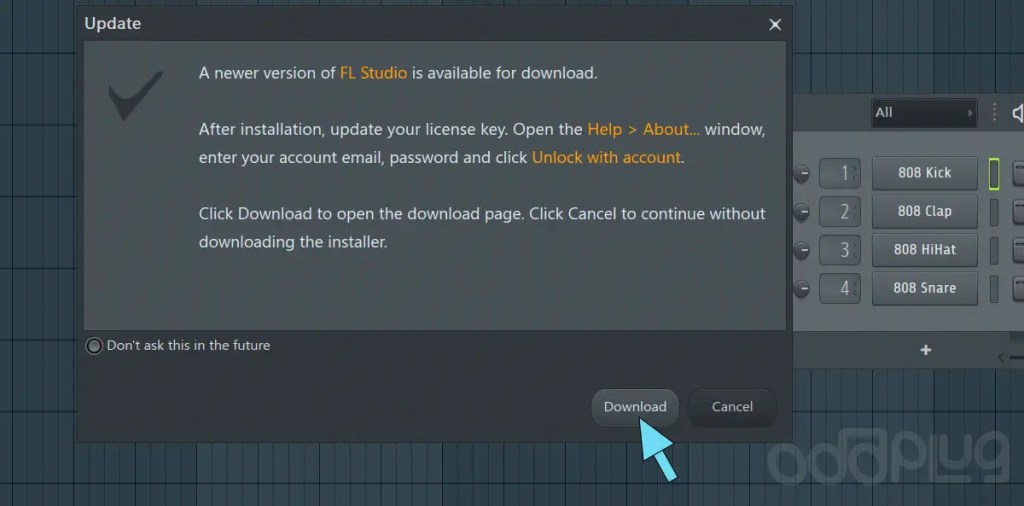
Task: Toggle the 808 Clap channel select LED
Action: [x=994, y=212]
